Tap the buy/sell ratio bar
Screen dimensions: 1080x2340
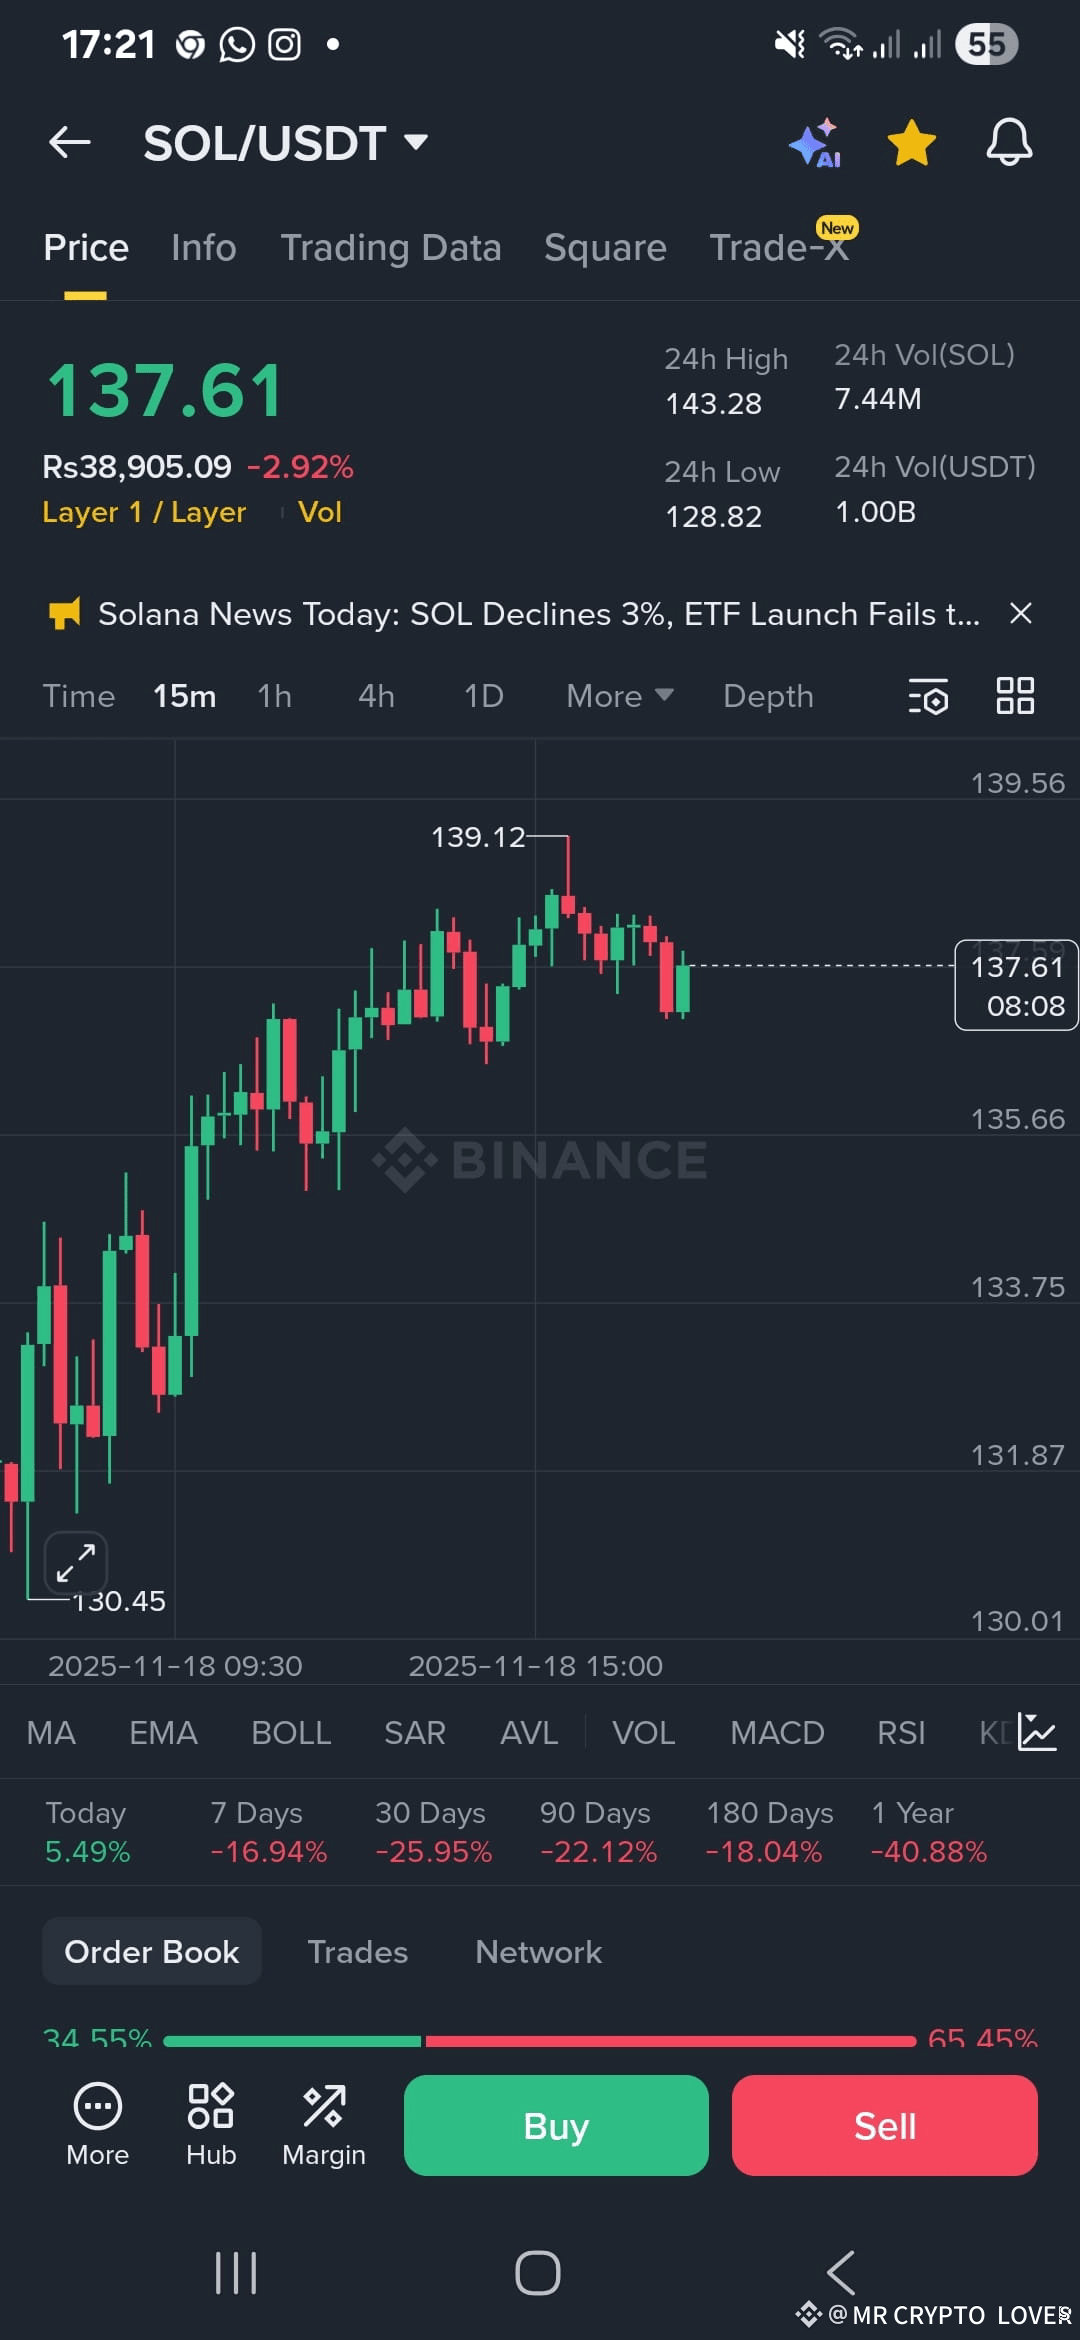click(x=540, y=2041)
